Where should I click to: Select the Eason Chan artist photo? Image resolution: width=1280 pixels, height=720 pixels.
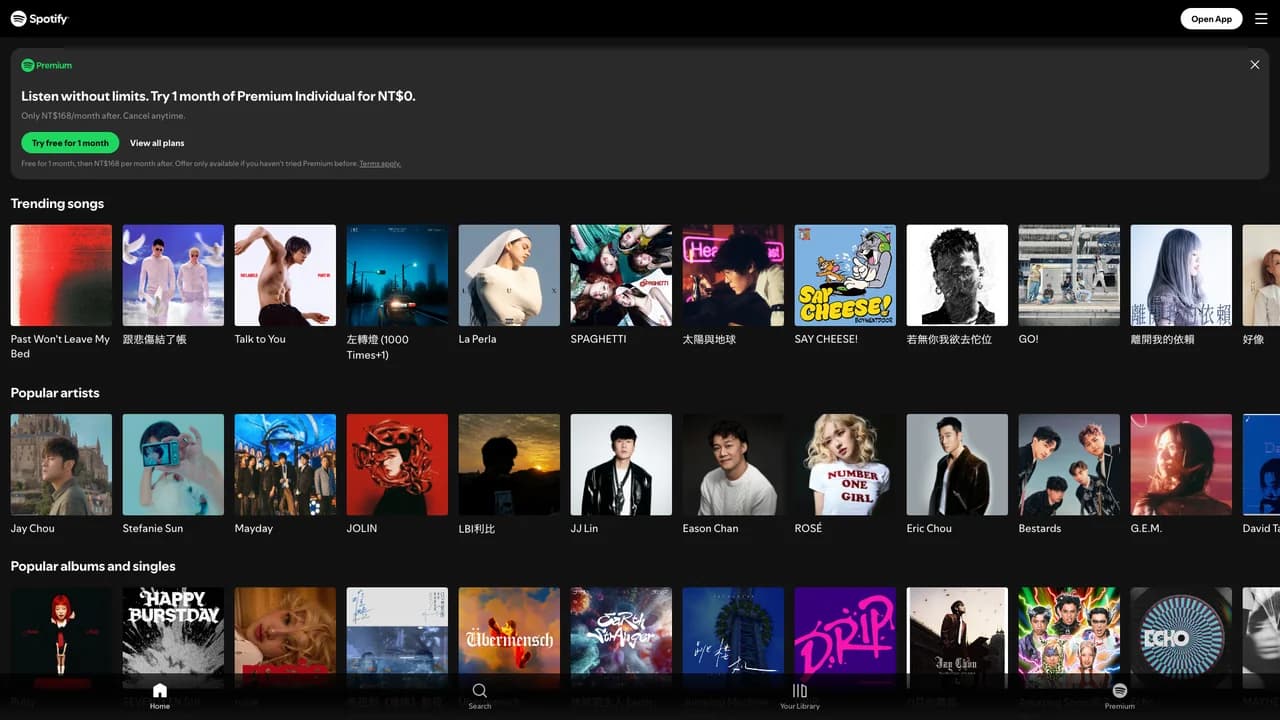[733, 465]
